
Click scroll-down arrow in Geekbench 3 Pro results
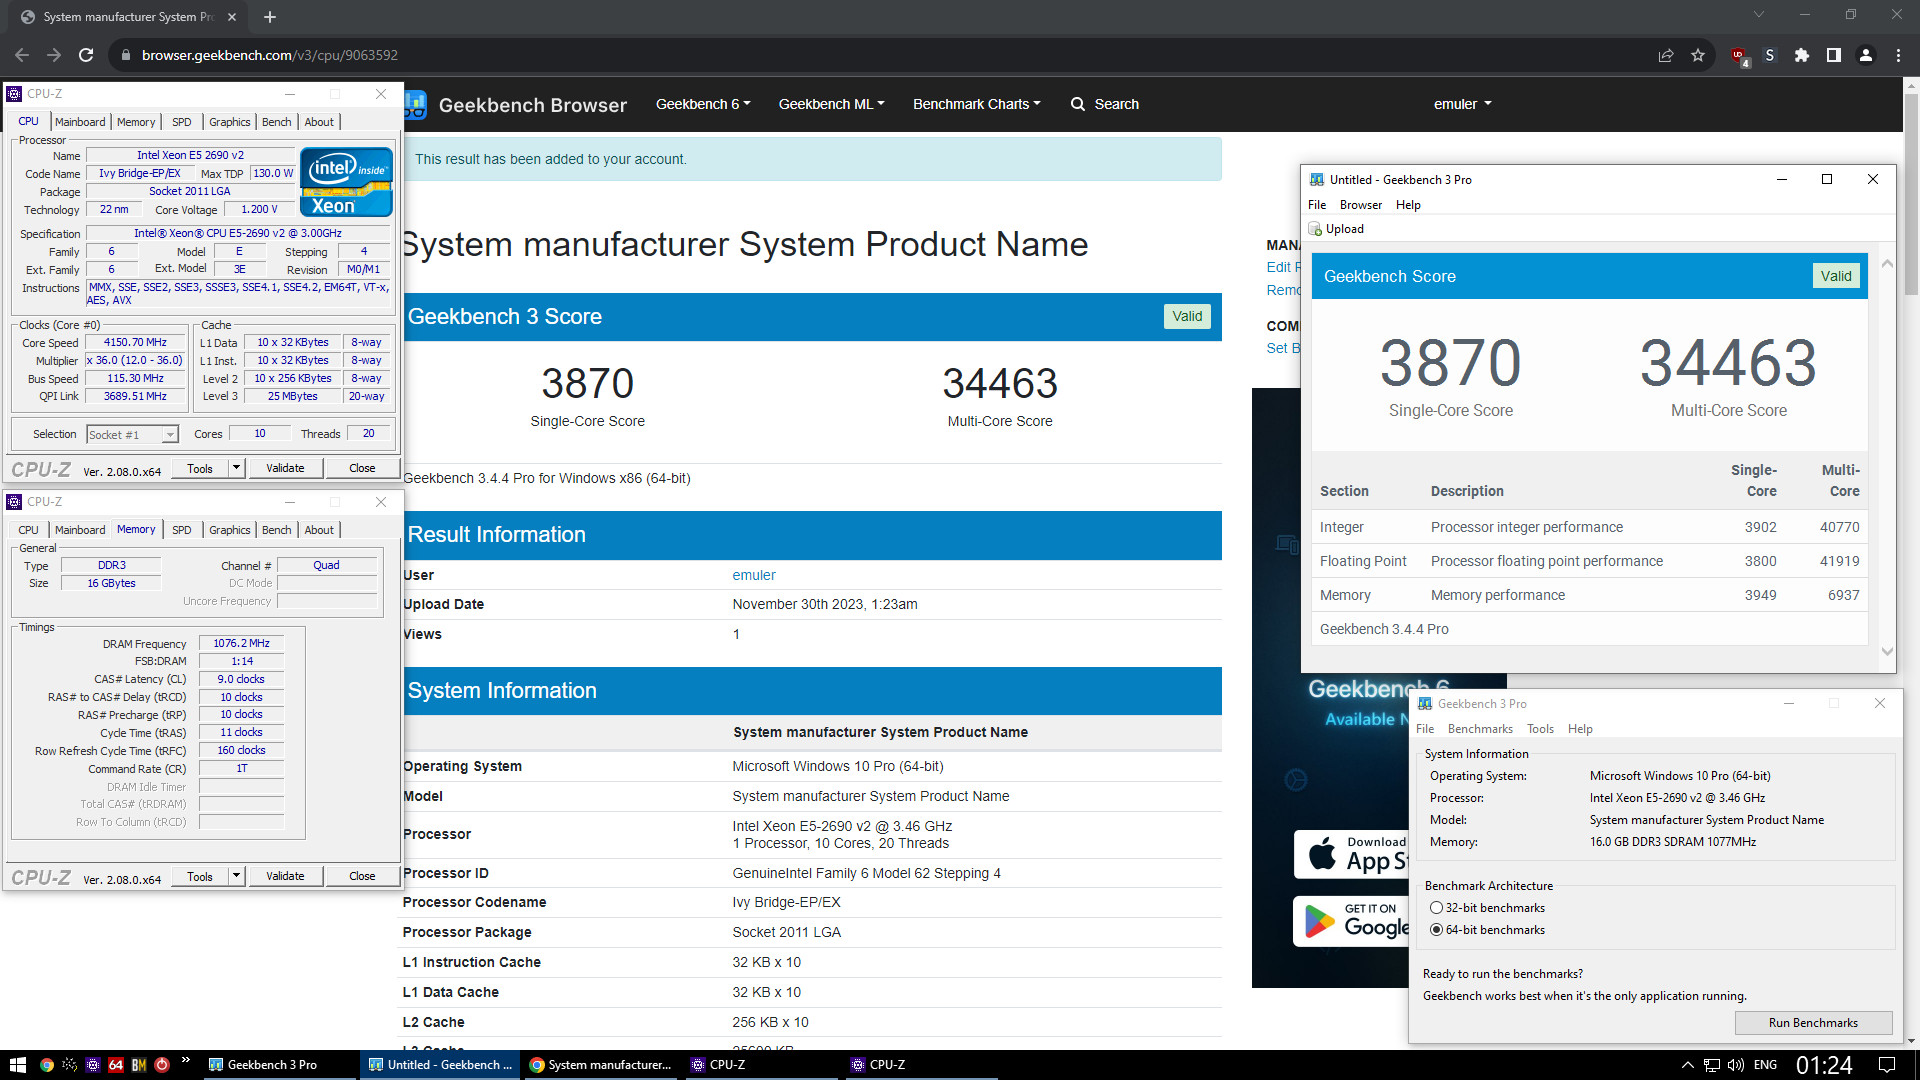[1887, 652]
